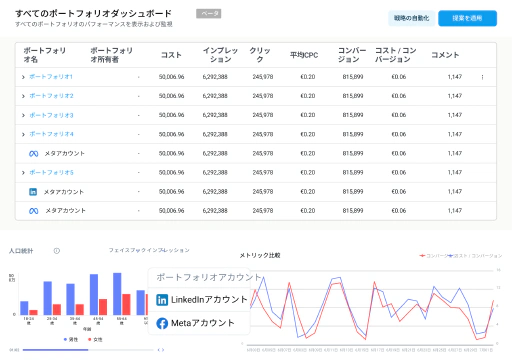Toggle the red コンバージョン legend series
Screen dimensions: 512x361
433,256
